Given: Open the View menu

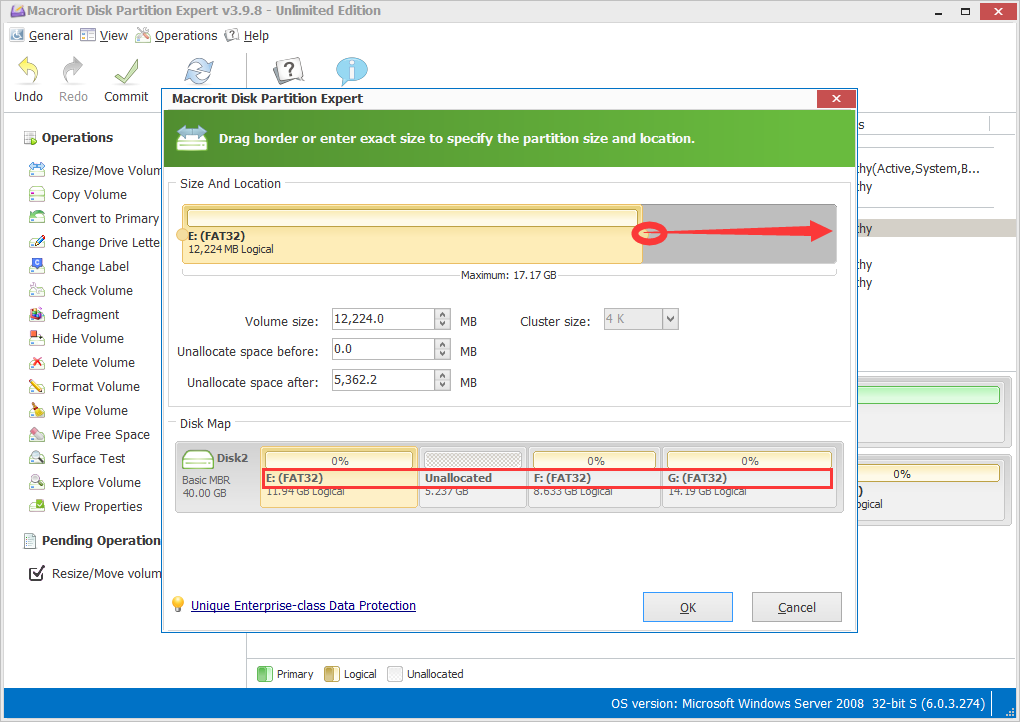Looking at the screenshot, I should 104,35.
